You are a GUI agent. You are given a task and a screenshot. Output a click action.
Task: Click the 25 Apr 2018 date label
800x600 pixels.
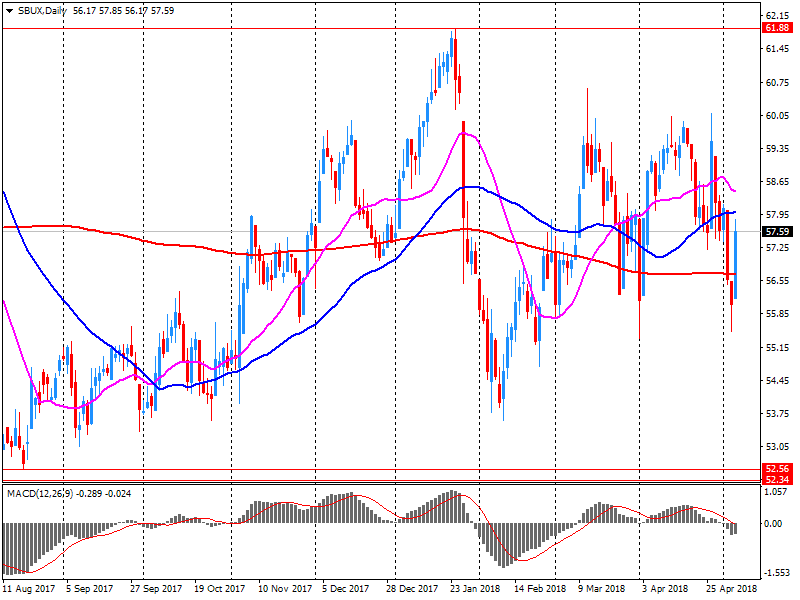(x=731, y=589)
